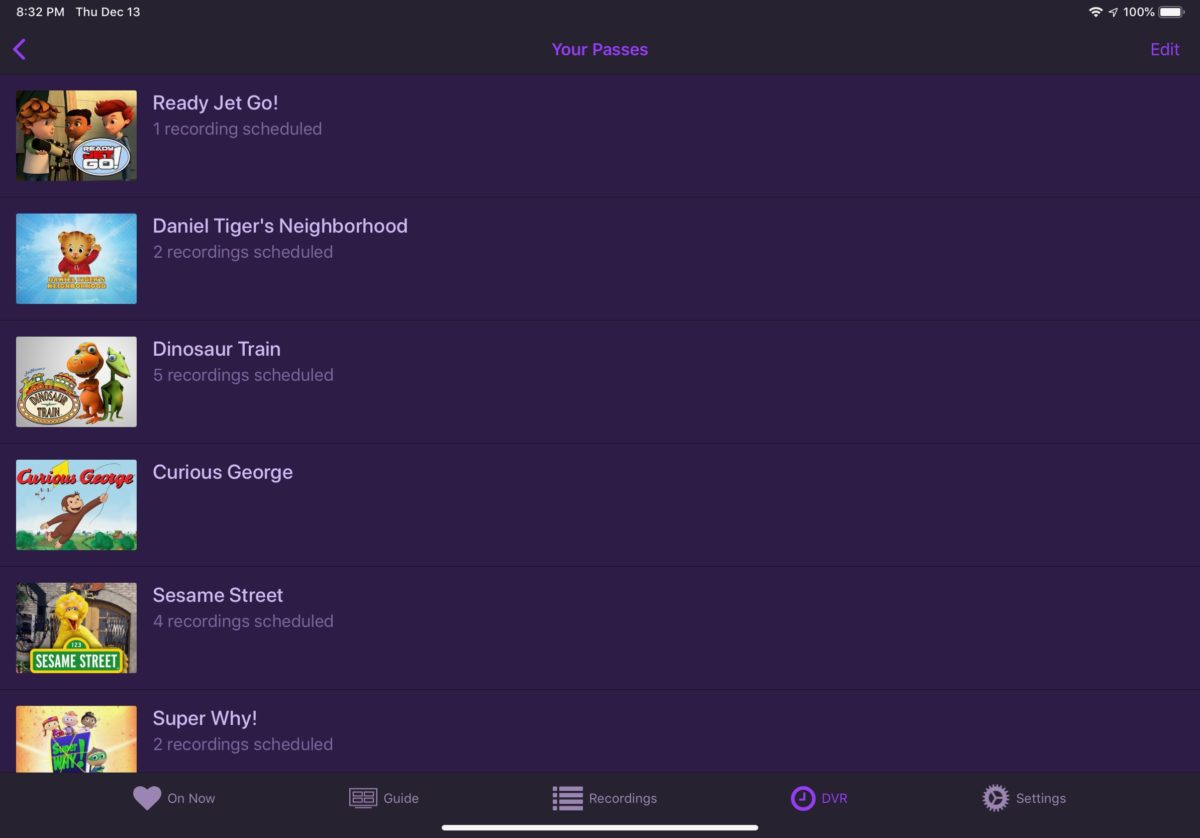1200x838 pixels.
Task: Click '1 recording scheduled' under Ready Jet Go!
Action: click(237, 129)
